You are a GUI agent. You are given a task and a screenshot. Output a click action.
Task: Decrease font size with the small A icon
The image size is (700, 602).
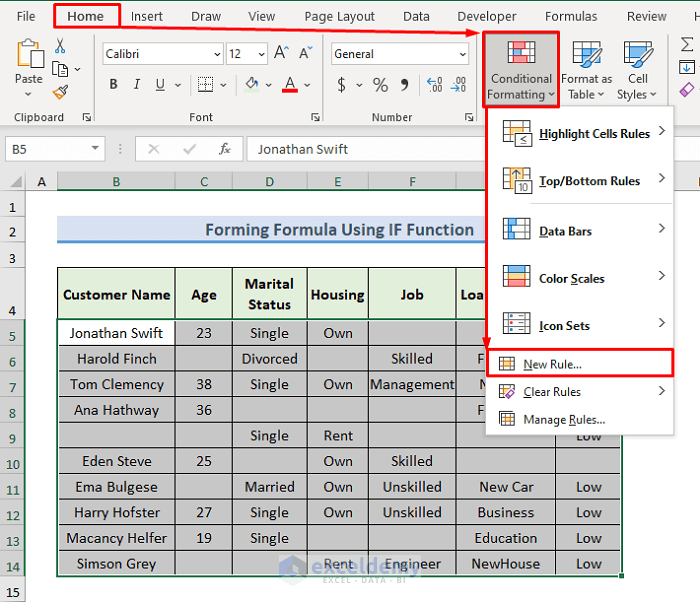306,53
